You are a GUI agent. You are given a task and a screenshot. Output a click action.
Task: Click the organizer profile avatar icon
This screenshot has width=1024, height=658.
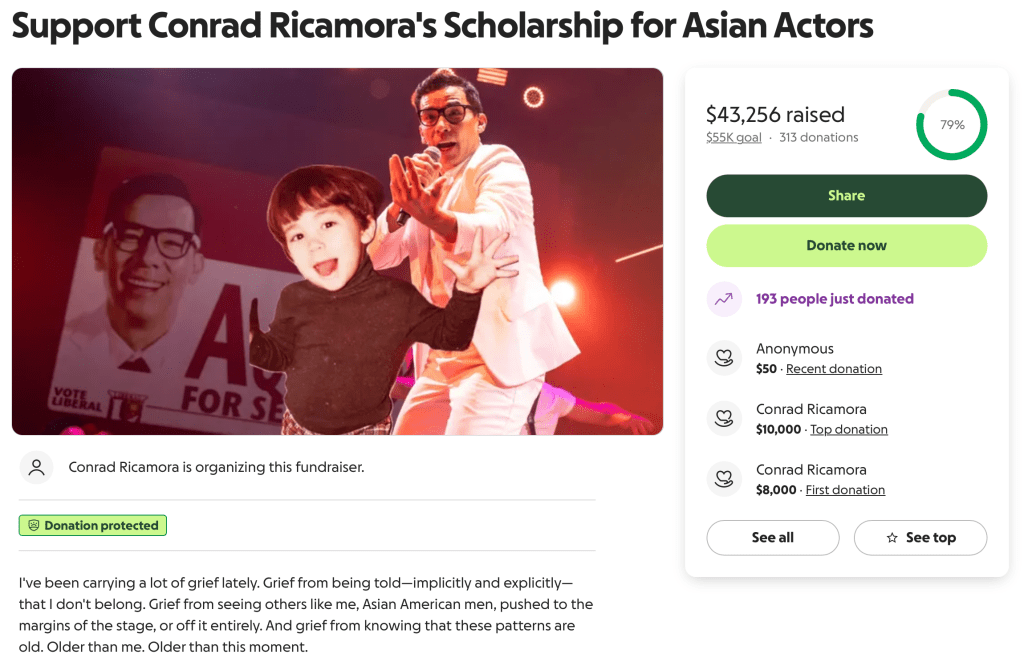(37, 467)
